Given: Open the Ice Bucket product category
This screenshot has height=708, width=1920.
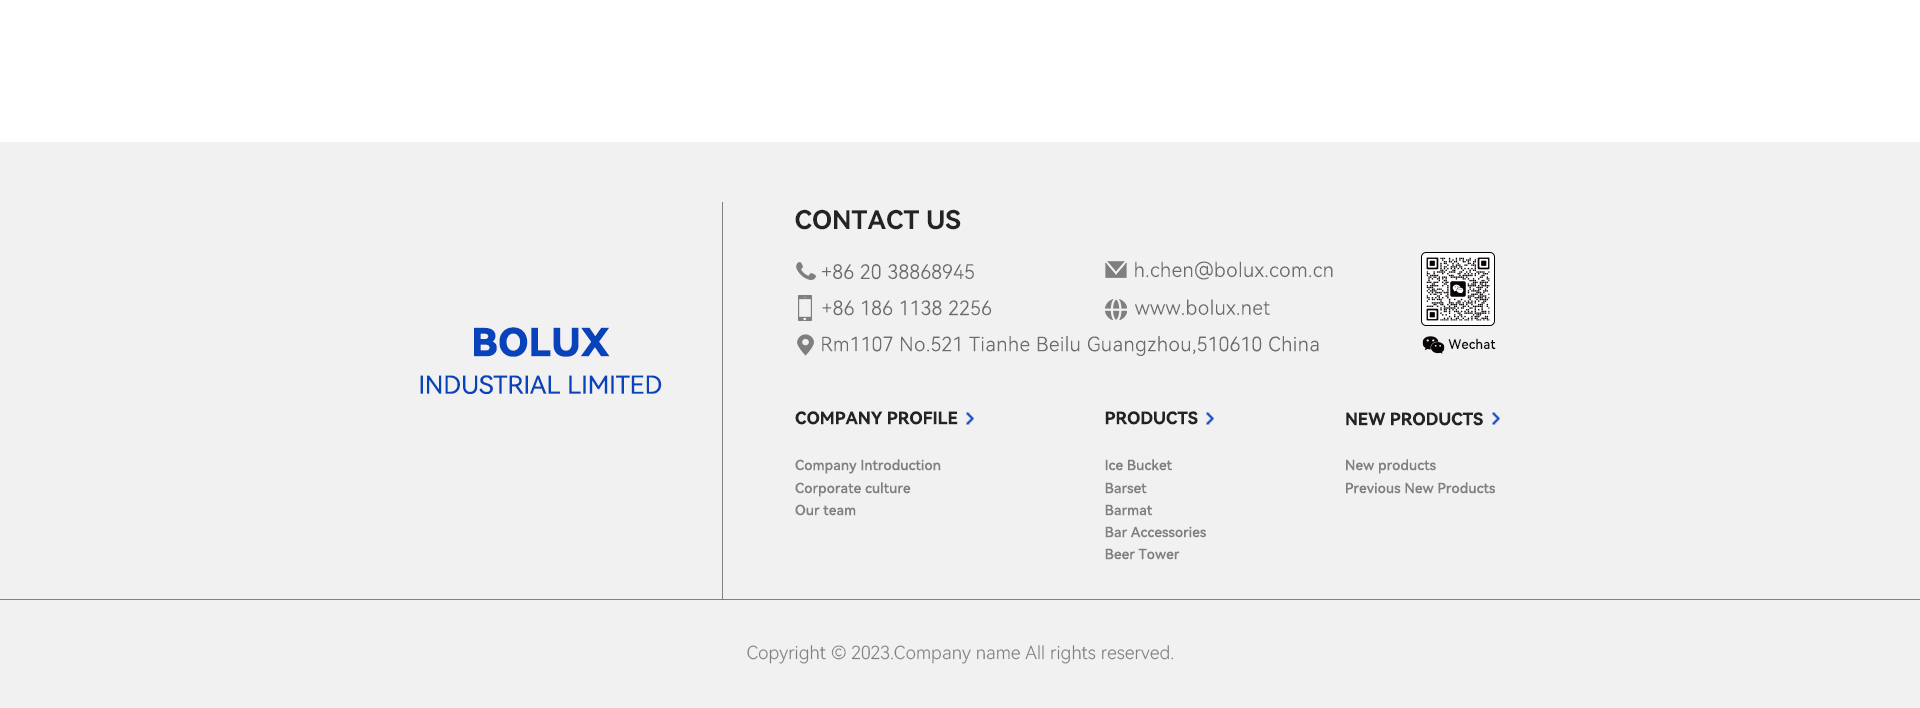Looking at the screenshot, I should coord(1137,466).
